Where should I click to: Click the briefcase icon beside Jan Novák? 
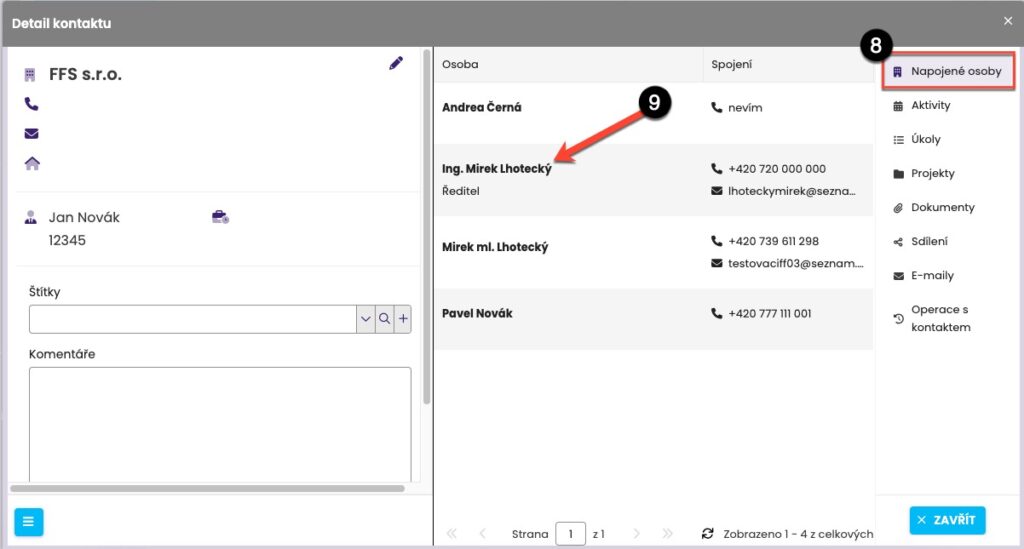[220, 217]
